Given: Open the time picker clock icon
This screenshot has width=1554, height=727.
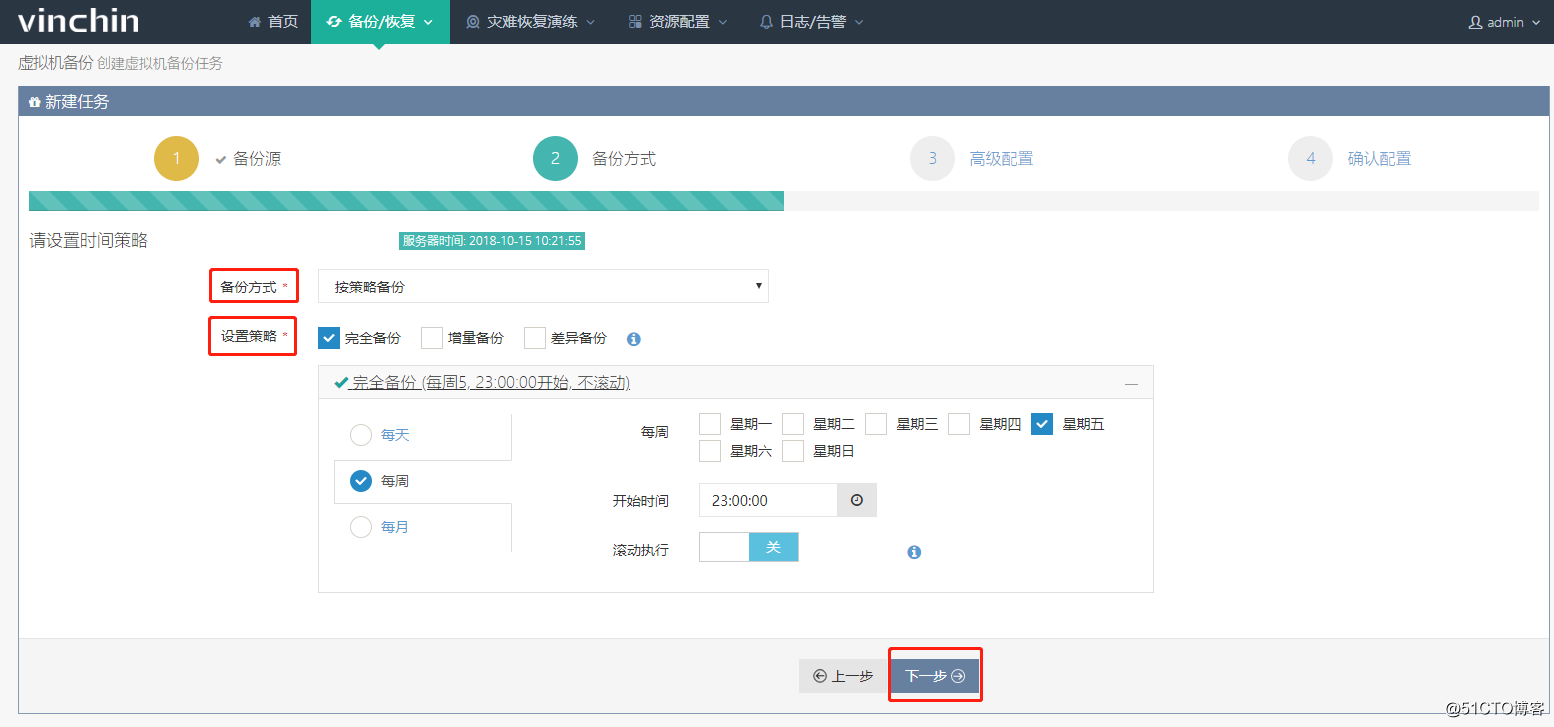Looking at the screenshot, I should tap(857, 500).
